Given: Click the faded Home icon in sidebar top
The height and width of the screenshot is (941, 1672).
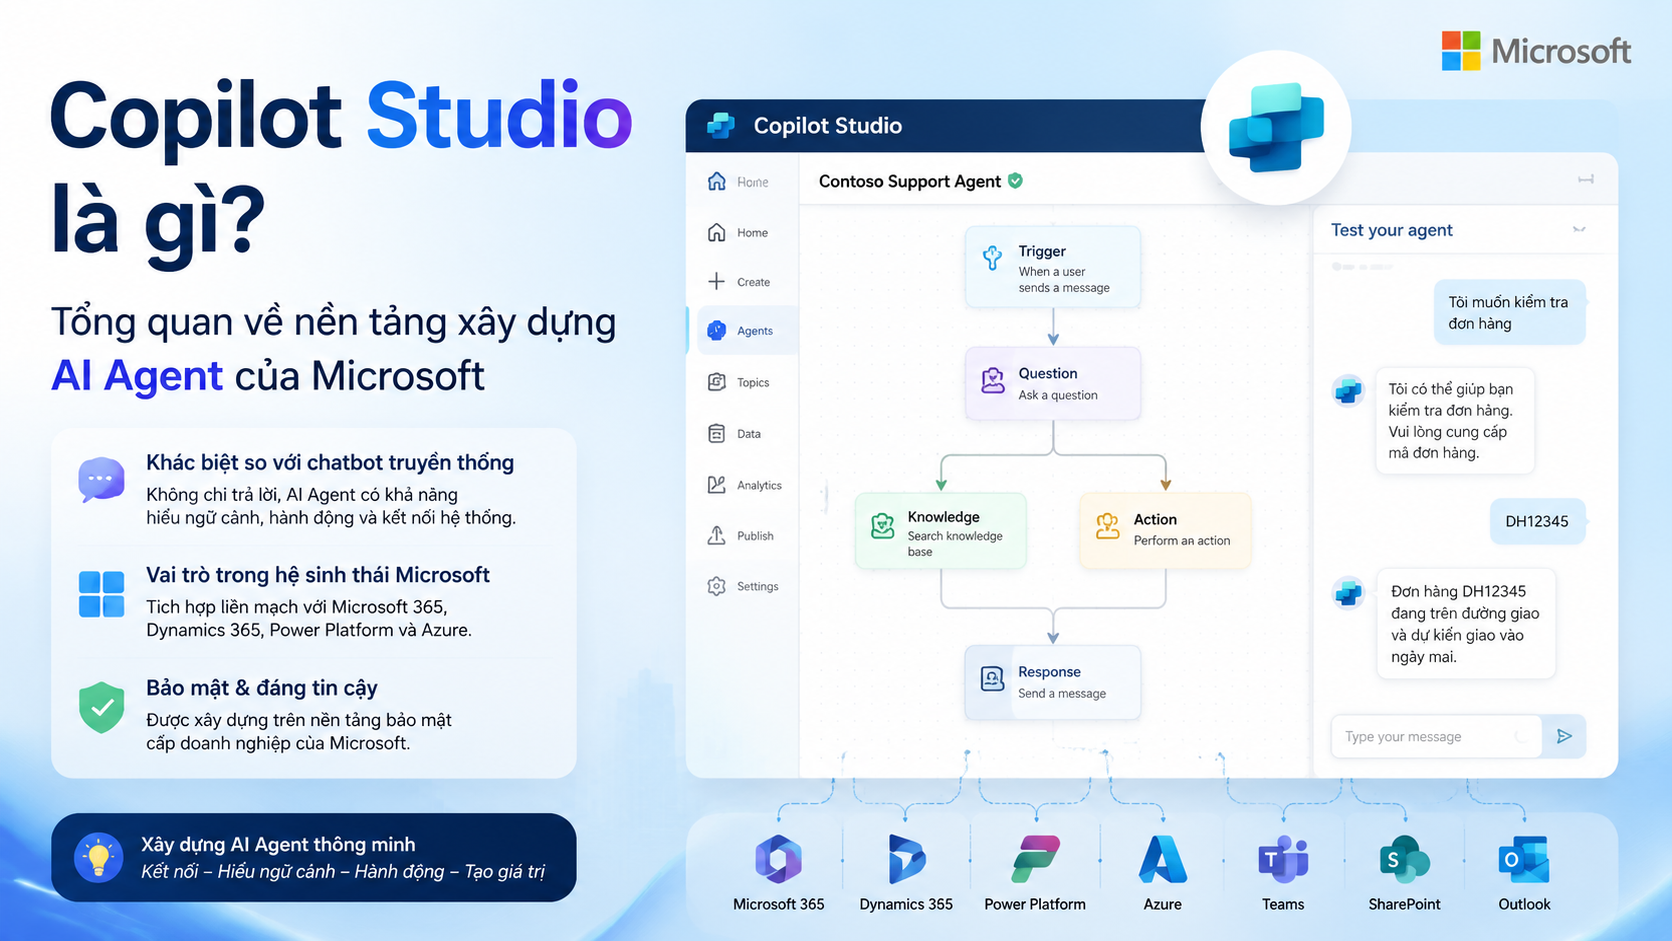Looking at the screenshot, I should coord(716,181).
